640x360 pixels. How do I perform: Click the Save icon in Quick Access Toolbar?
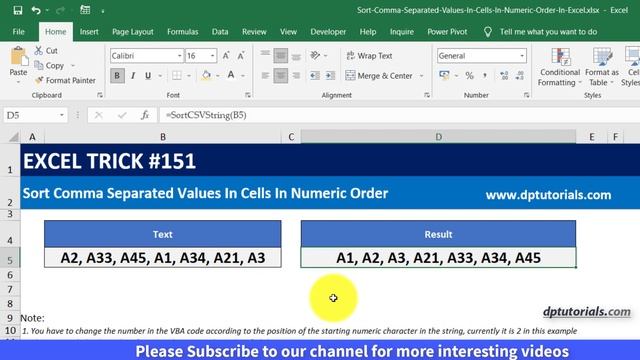18,10
